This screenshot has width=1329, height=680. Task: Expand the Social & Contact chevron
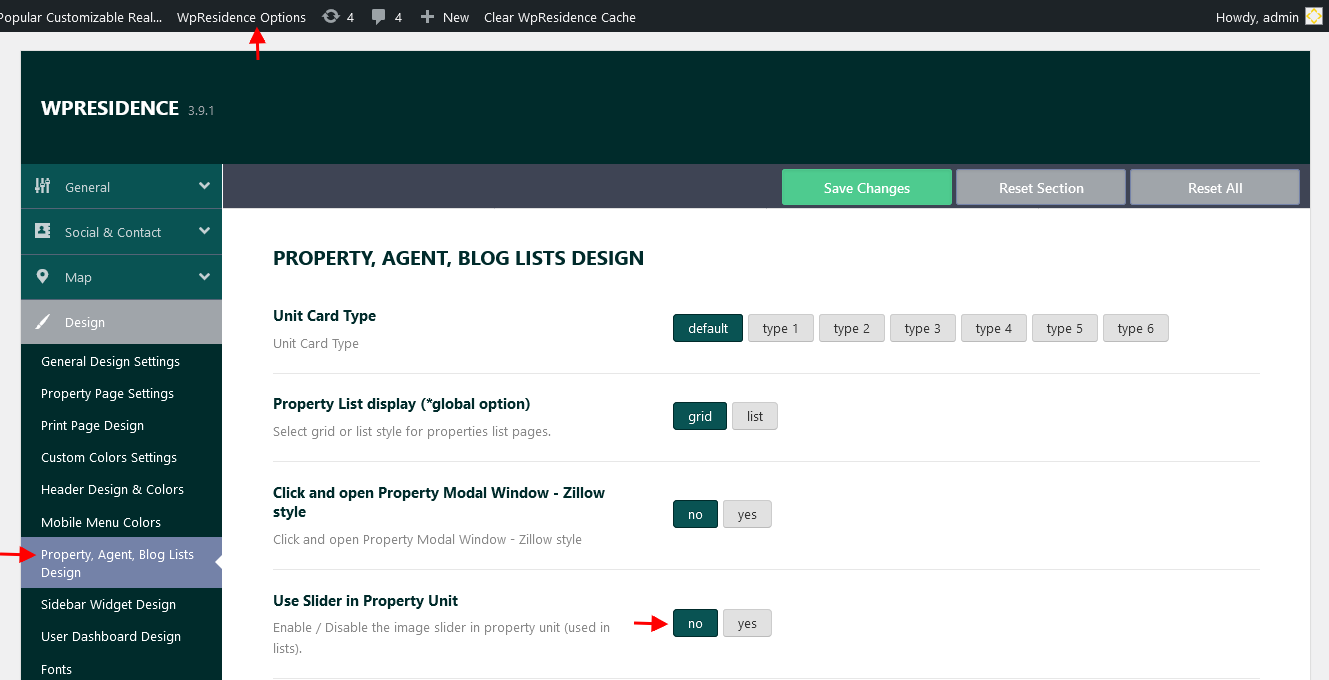pyautogui.click(x=204, y=231)
